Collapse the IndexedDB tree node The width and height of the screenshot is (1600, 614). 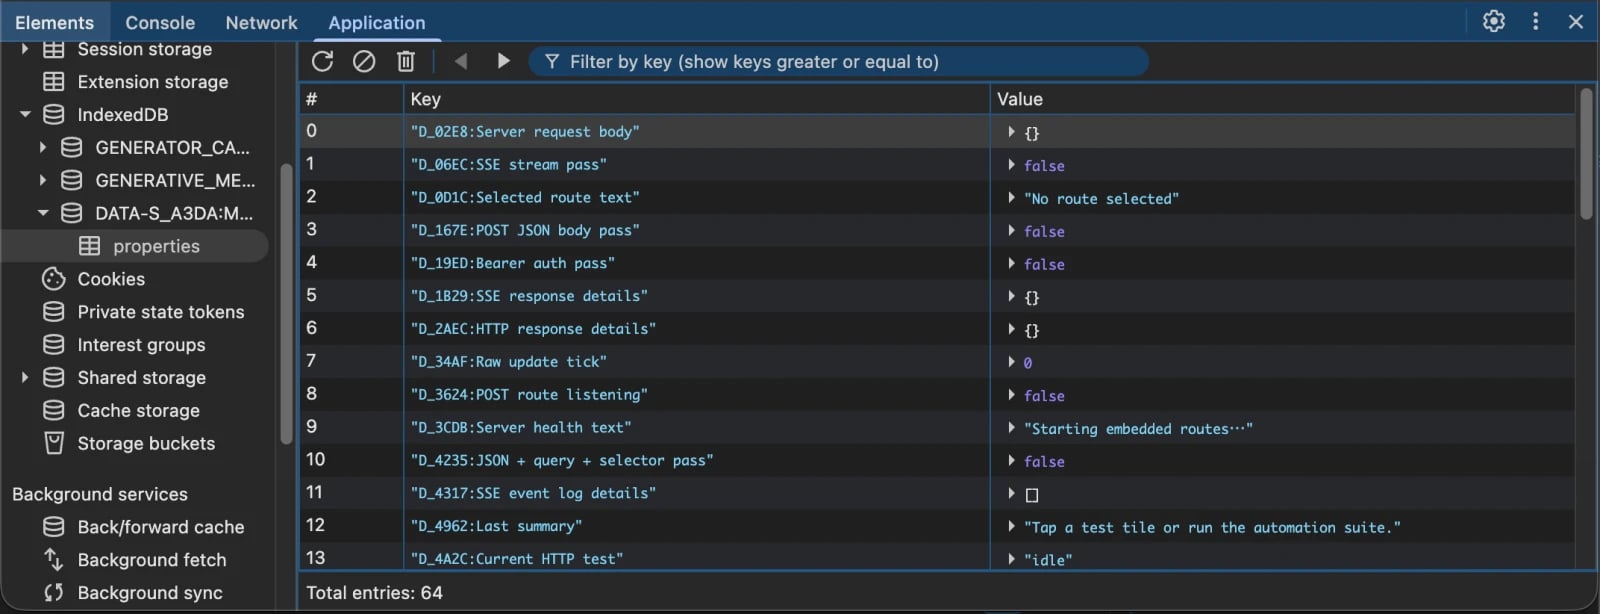(x=25, y=115)
